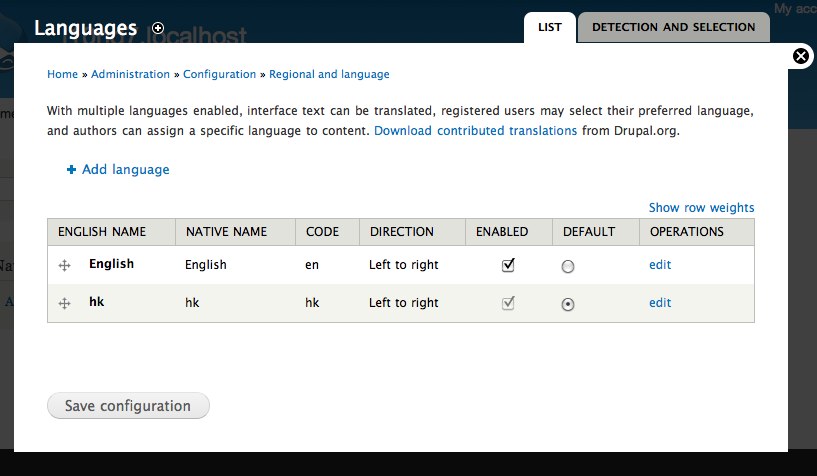The width and height of the screenshot is (817, 476).
Task: Click the drag handle for English row
Action: point(65,266)
